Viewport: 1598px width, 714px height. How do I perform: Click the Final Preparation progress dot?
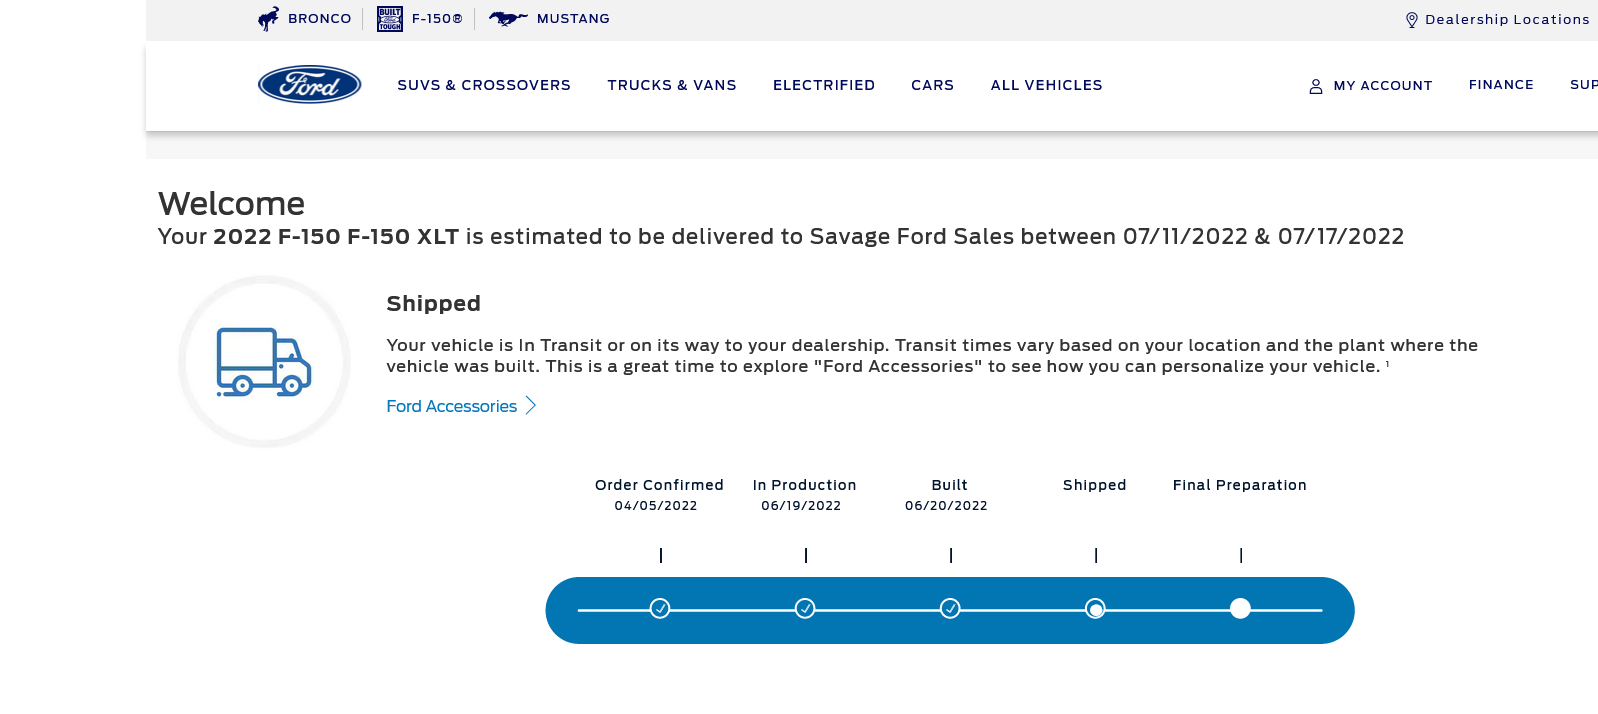coord(1240,608)
